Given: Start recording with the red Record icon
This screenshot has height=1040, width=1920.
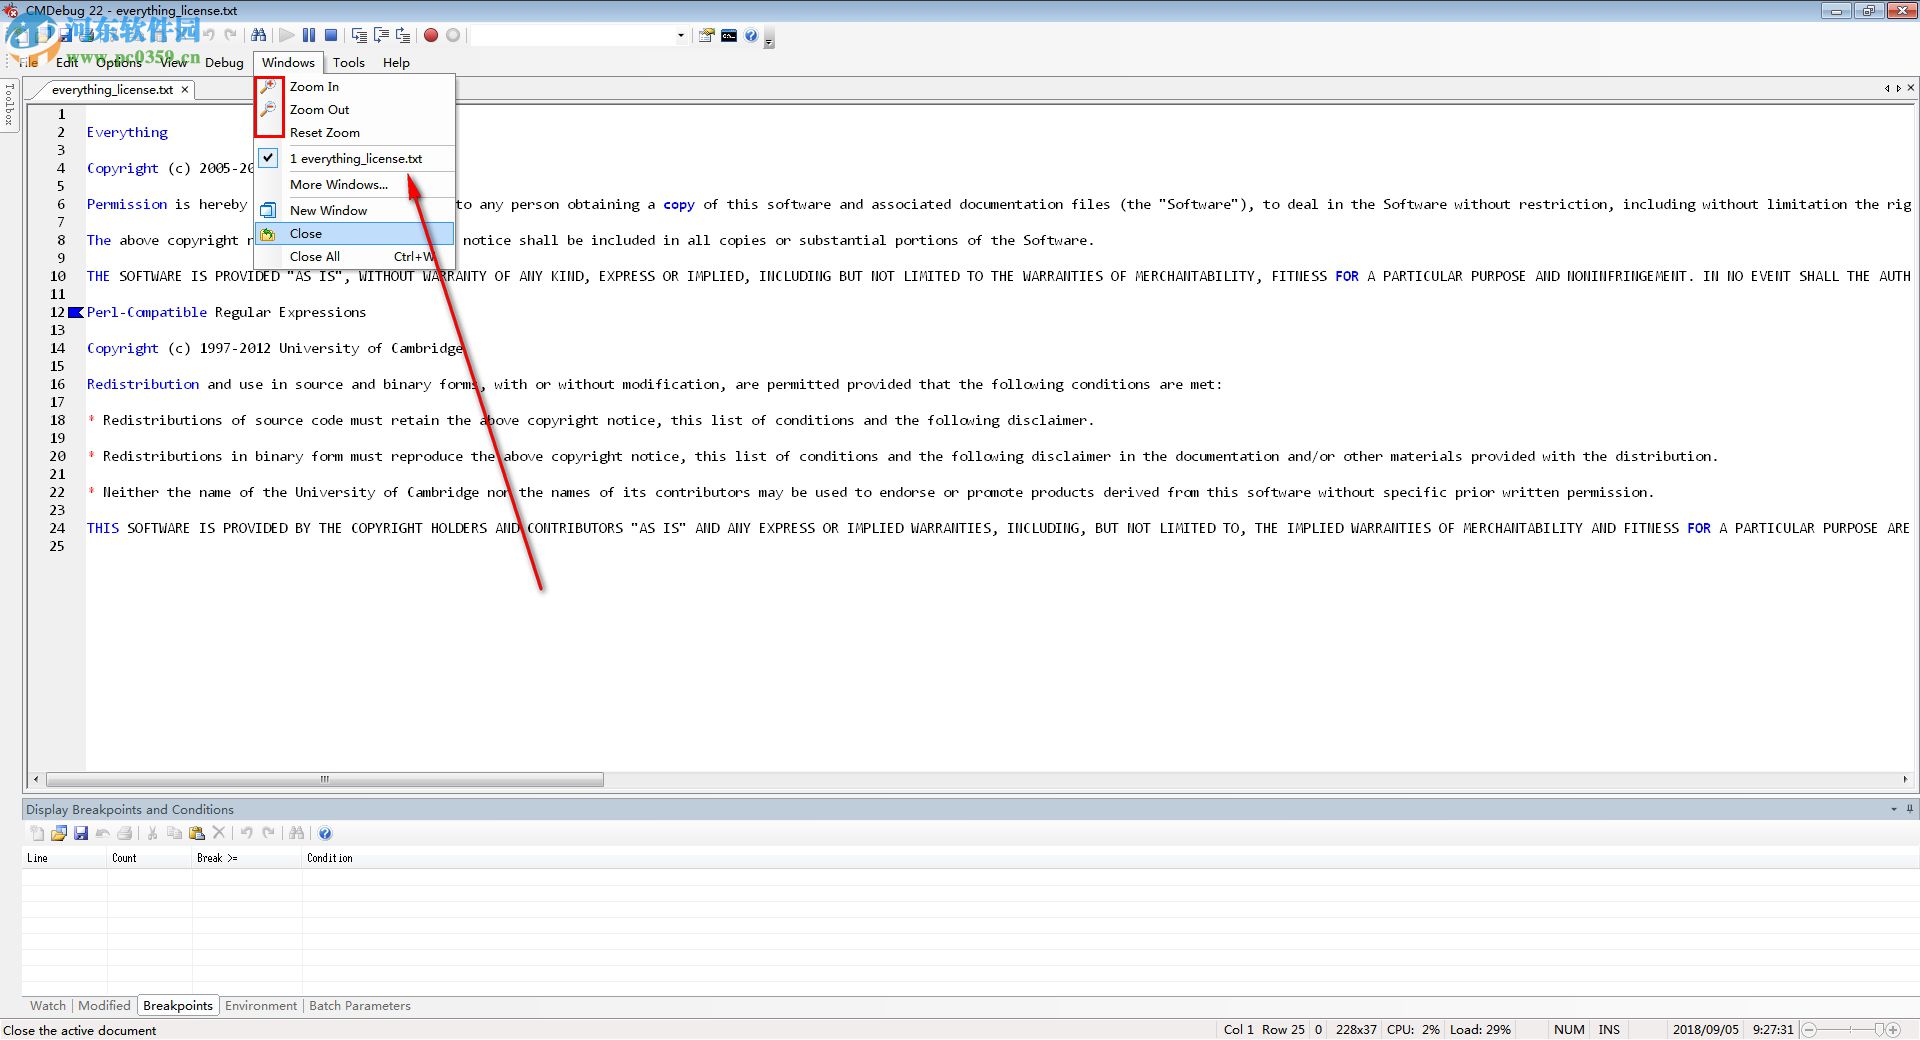Looking at the screenshot, I should pos(430,34).
